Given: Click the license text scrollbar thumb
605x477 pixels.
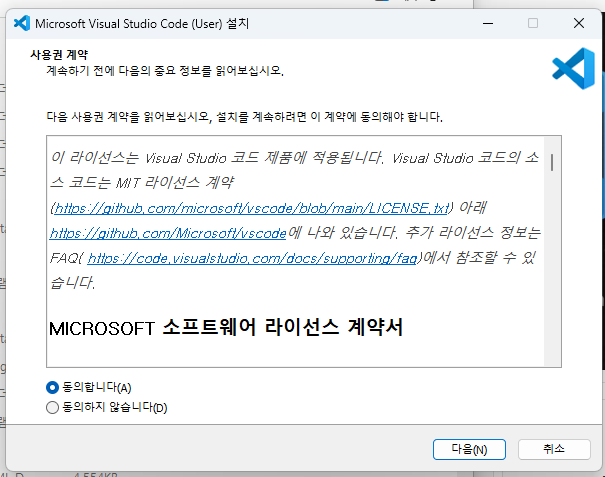Looking at the screenshot, I should [552, 162].
